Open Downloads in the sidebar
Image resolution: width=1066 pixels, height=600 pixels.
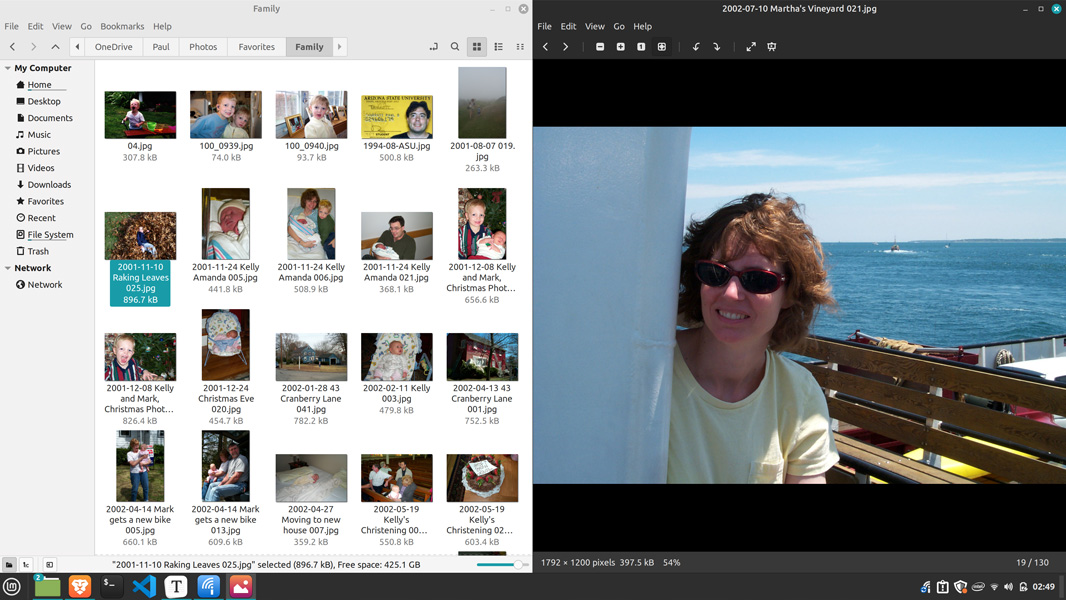pos(49,184)
